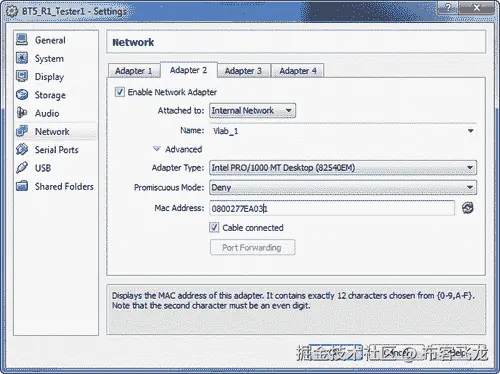Image resolution: width=500 pixels, height=374 pixels.
Task: Select the Storage disk icon
Action: click(x=22, y=95)
